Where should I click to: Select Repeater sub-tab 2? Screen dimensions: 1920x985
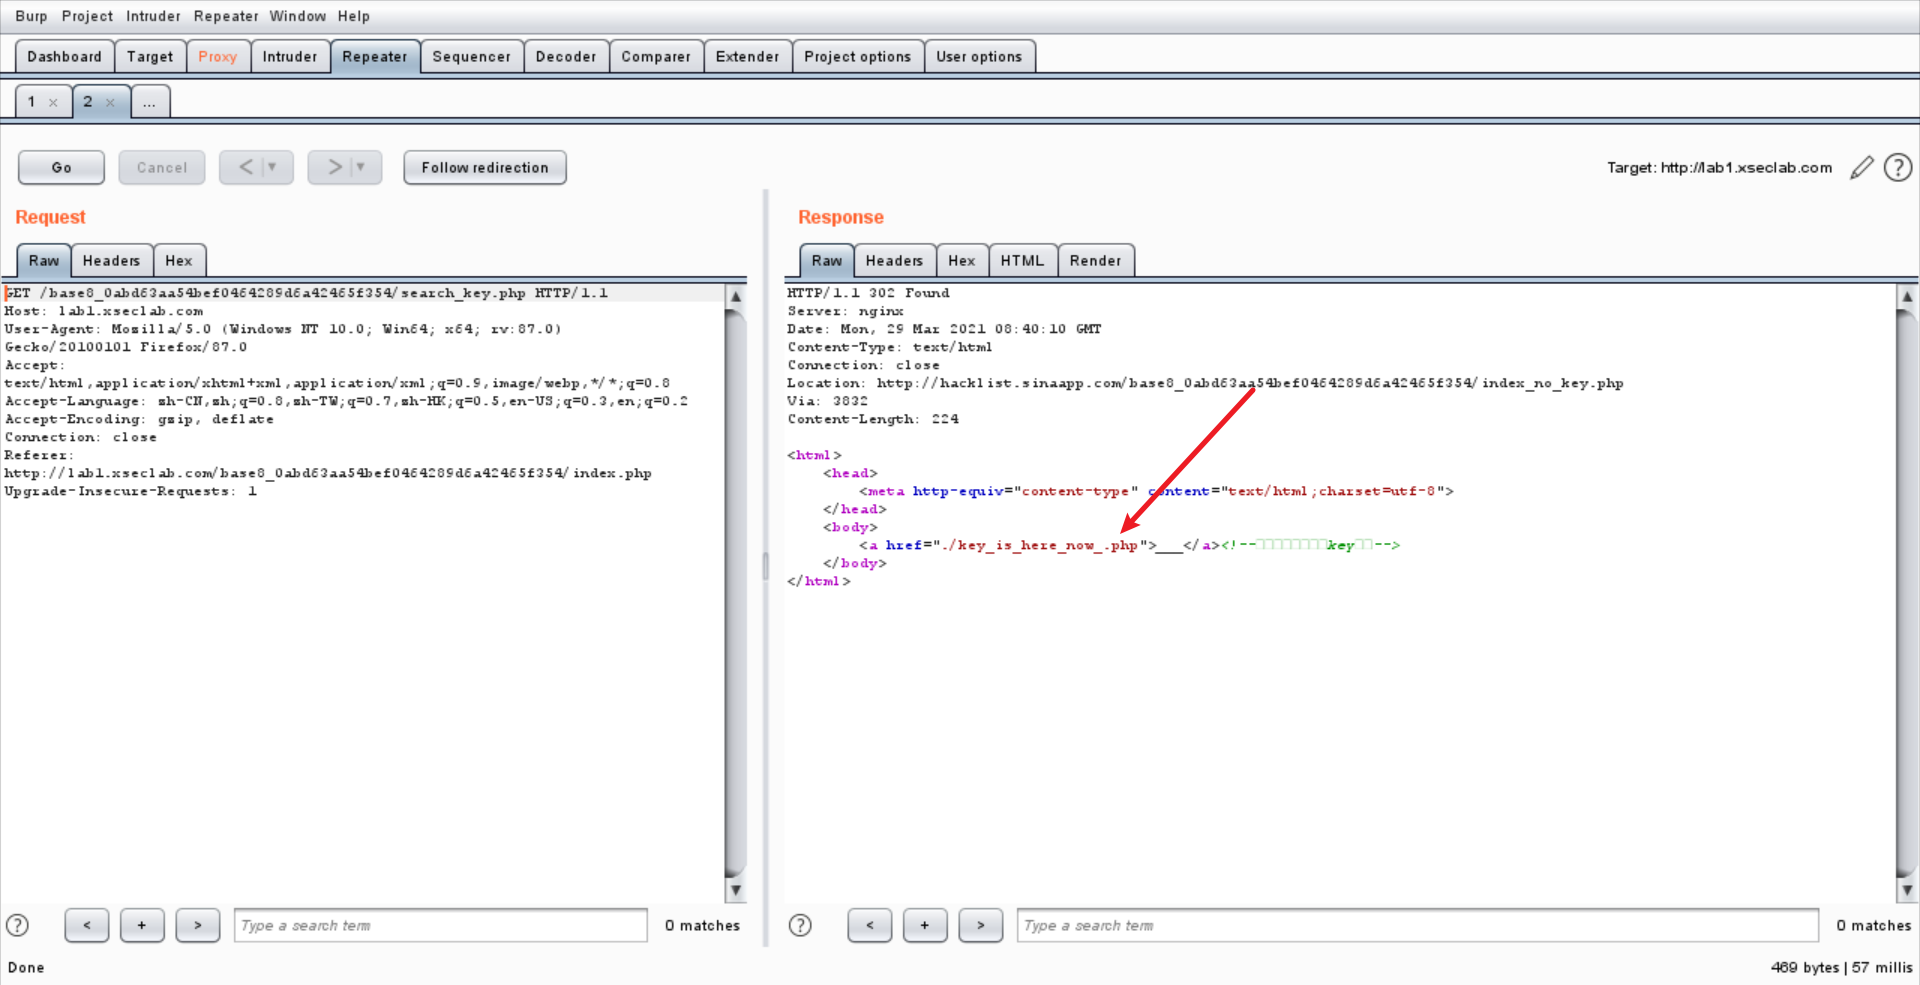(x=89, y=102)
